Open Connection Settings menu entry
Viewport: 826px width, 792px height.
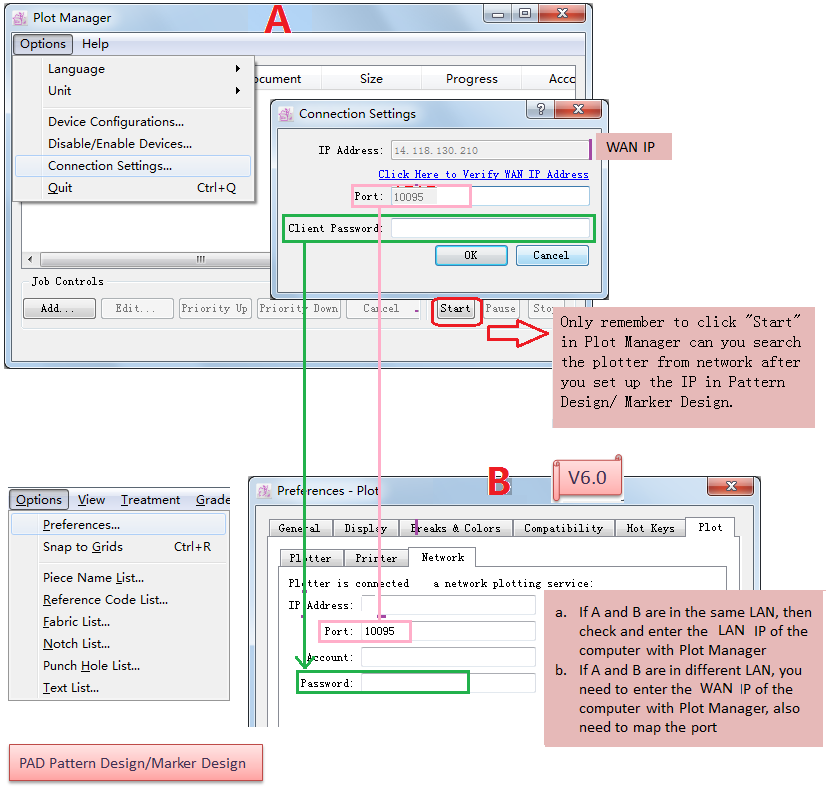pos(110,166)
